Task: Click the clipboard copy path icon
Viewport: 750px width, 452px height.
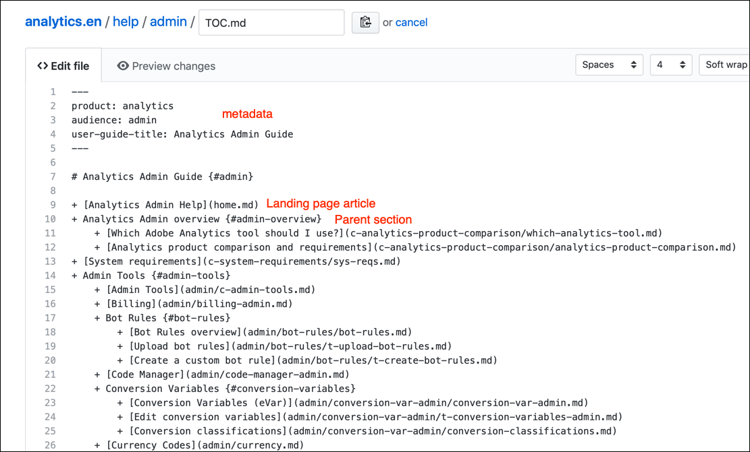Action: click(x=365, y=22)
